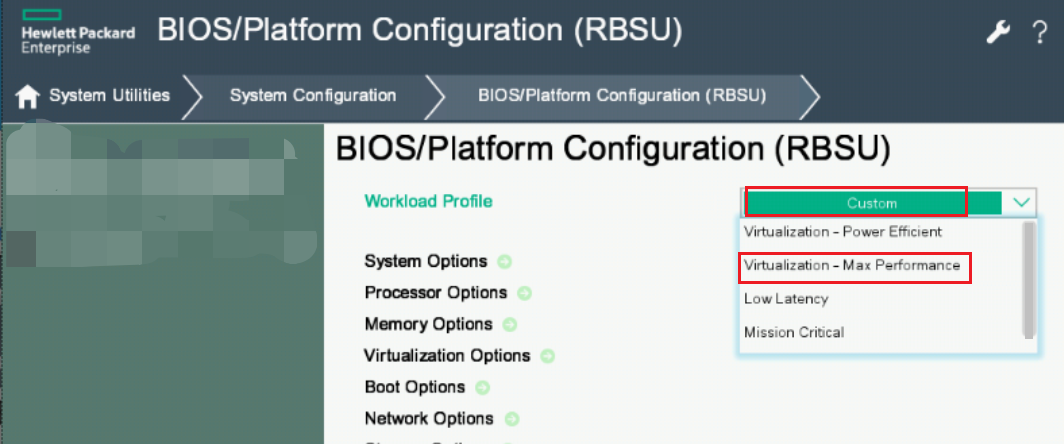This screenshot has height=444, width=1064.
Task: Click the arrow icon beside Memory Options
Action: click(x=510, y=325)
